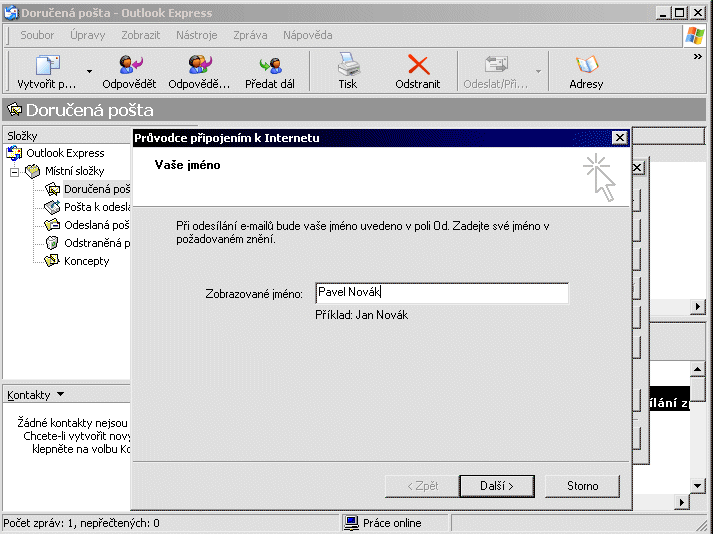This screenshot has height=534, width=713.
Task: Collapse the Místní složky tree node
Action: (x=15, y=171)
